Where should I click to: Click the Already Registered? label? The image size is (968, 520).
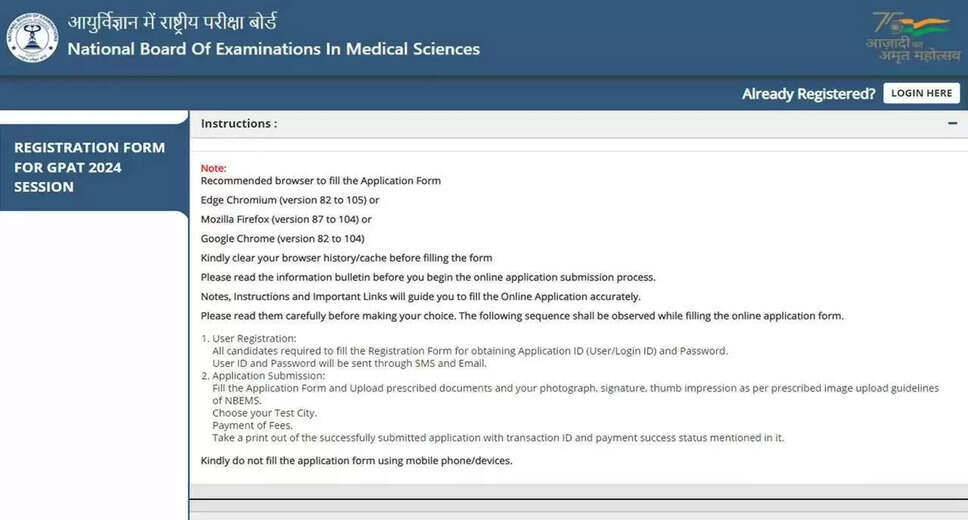coord(808,94)
